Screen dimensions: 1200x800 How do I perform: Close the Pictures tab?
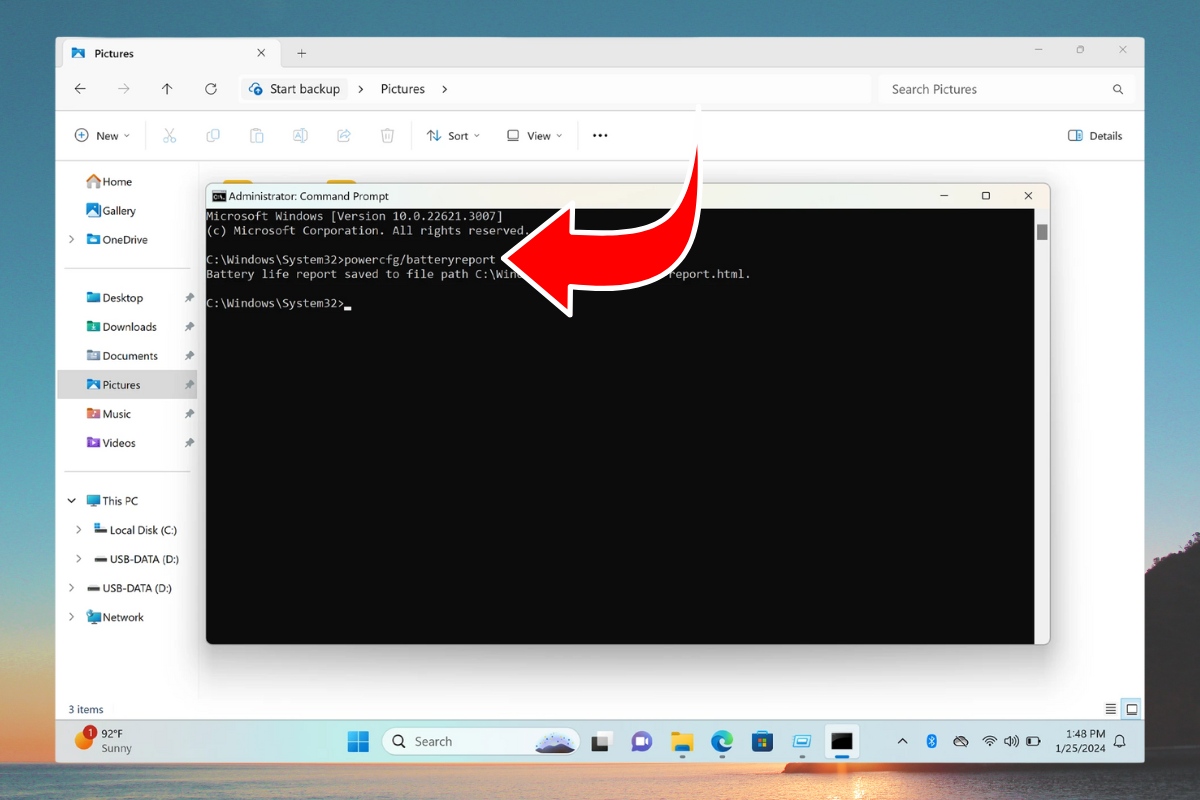tap(261, 53)
